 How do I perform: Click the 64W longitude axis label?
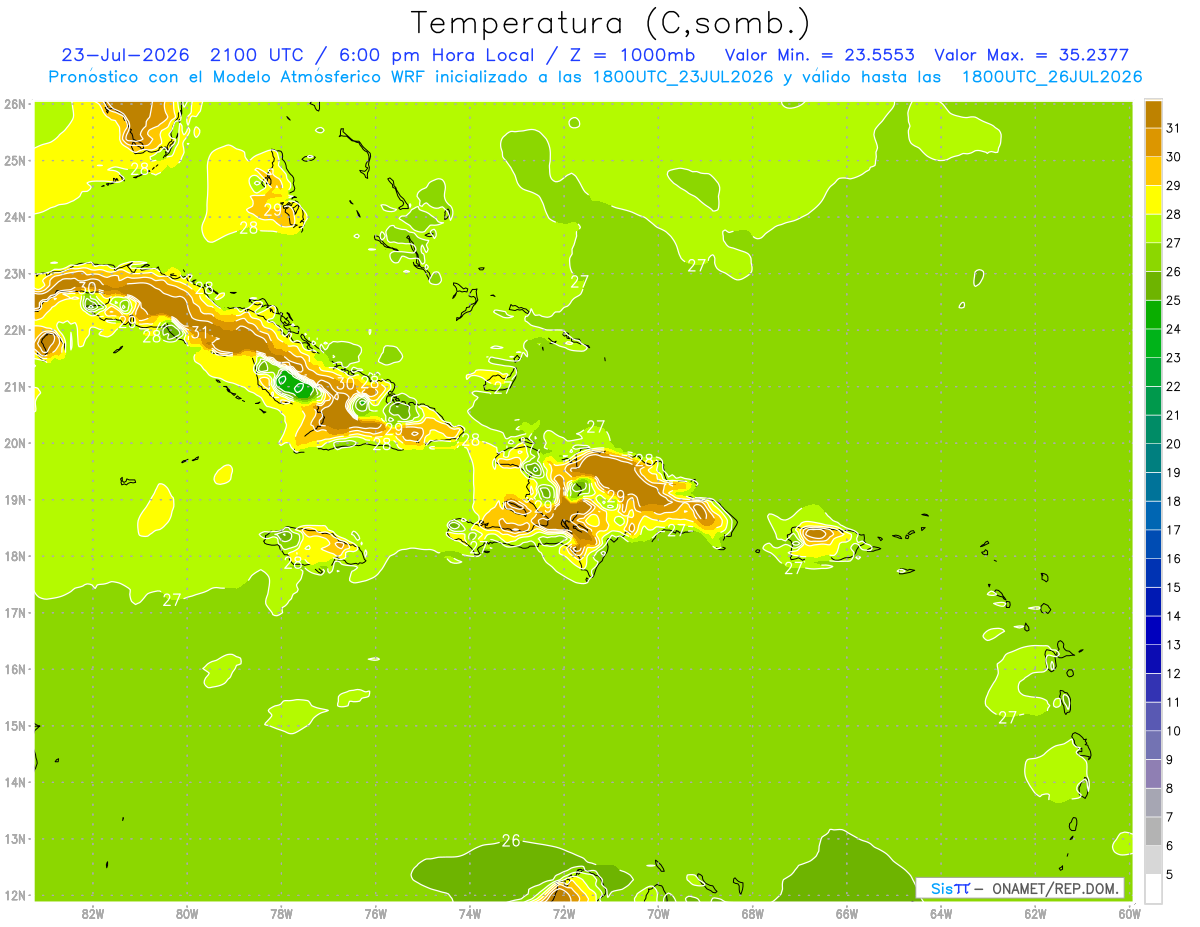[941, 913]
